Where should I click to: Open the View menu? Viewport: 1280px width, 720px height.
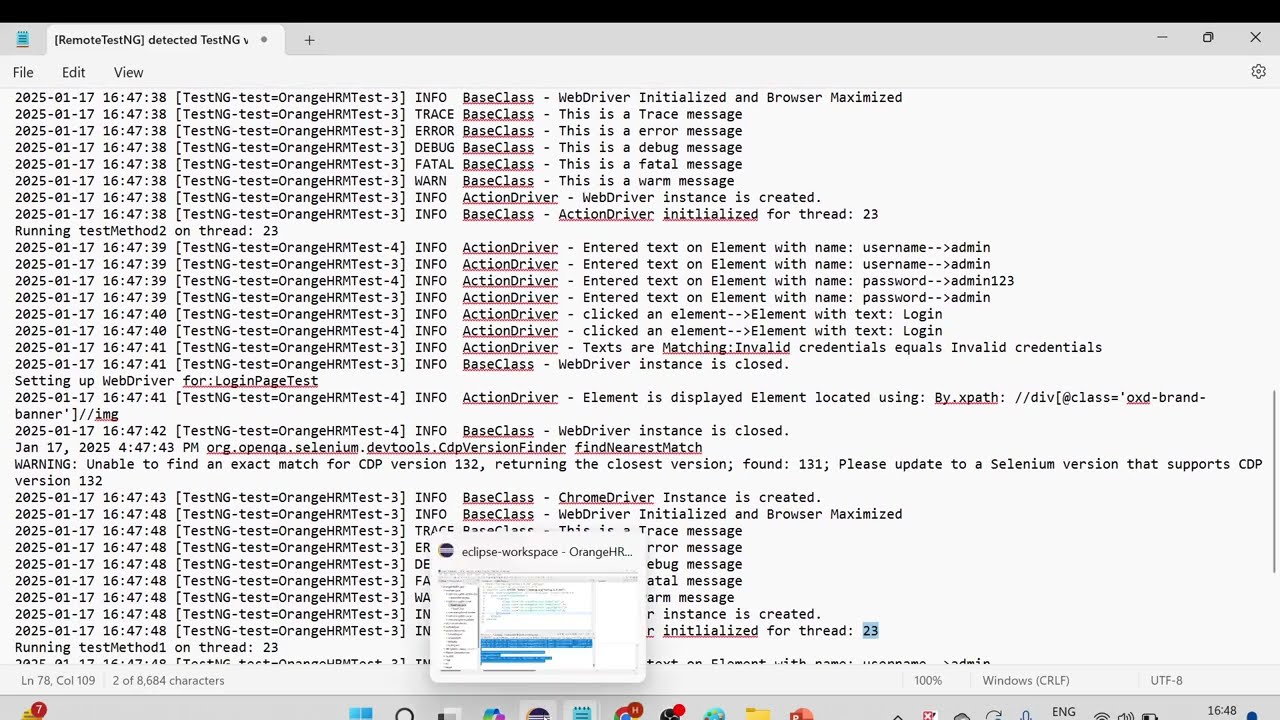(x=128, y=72)
